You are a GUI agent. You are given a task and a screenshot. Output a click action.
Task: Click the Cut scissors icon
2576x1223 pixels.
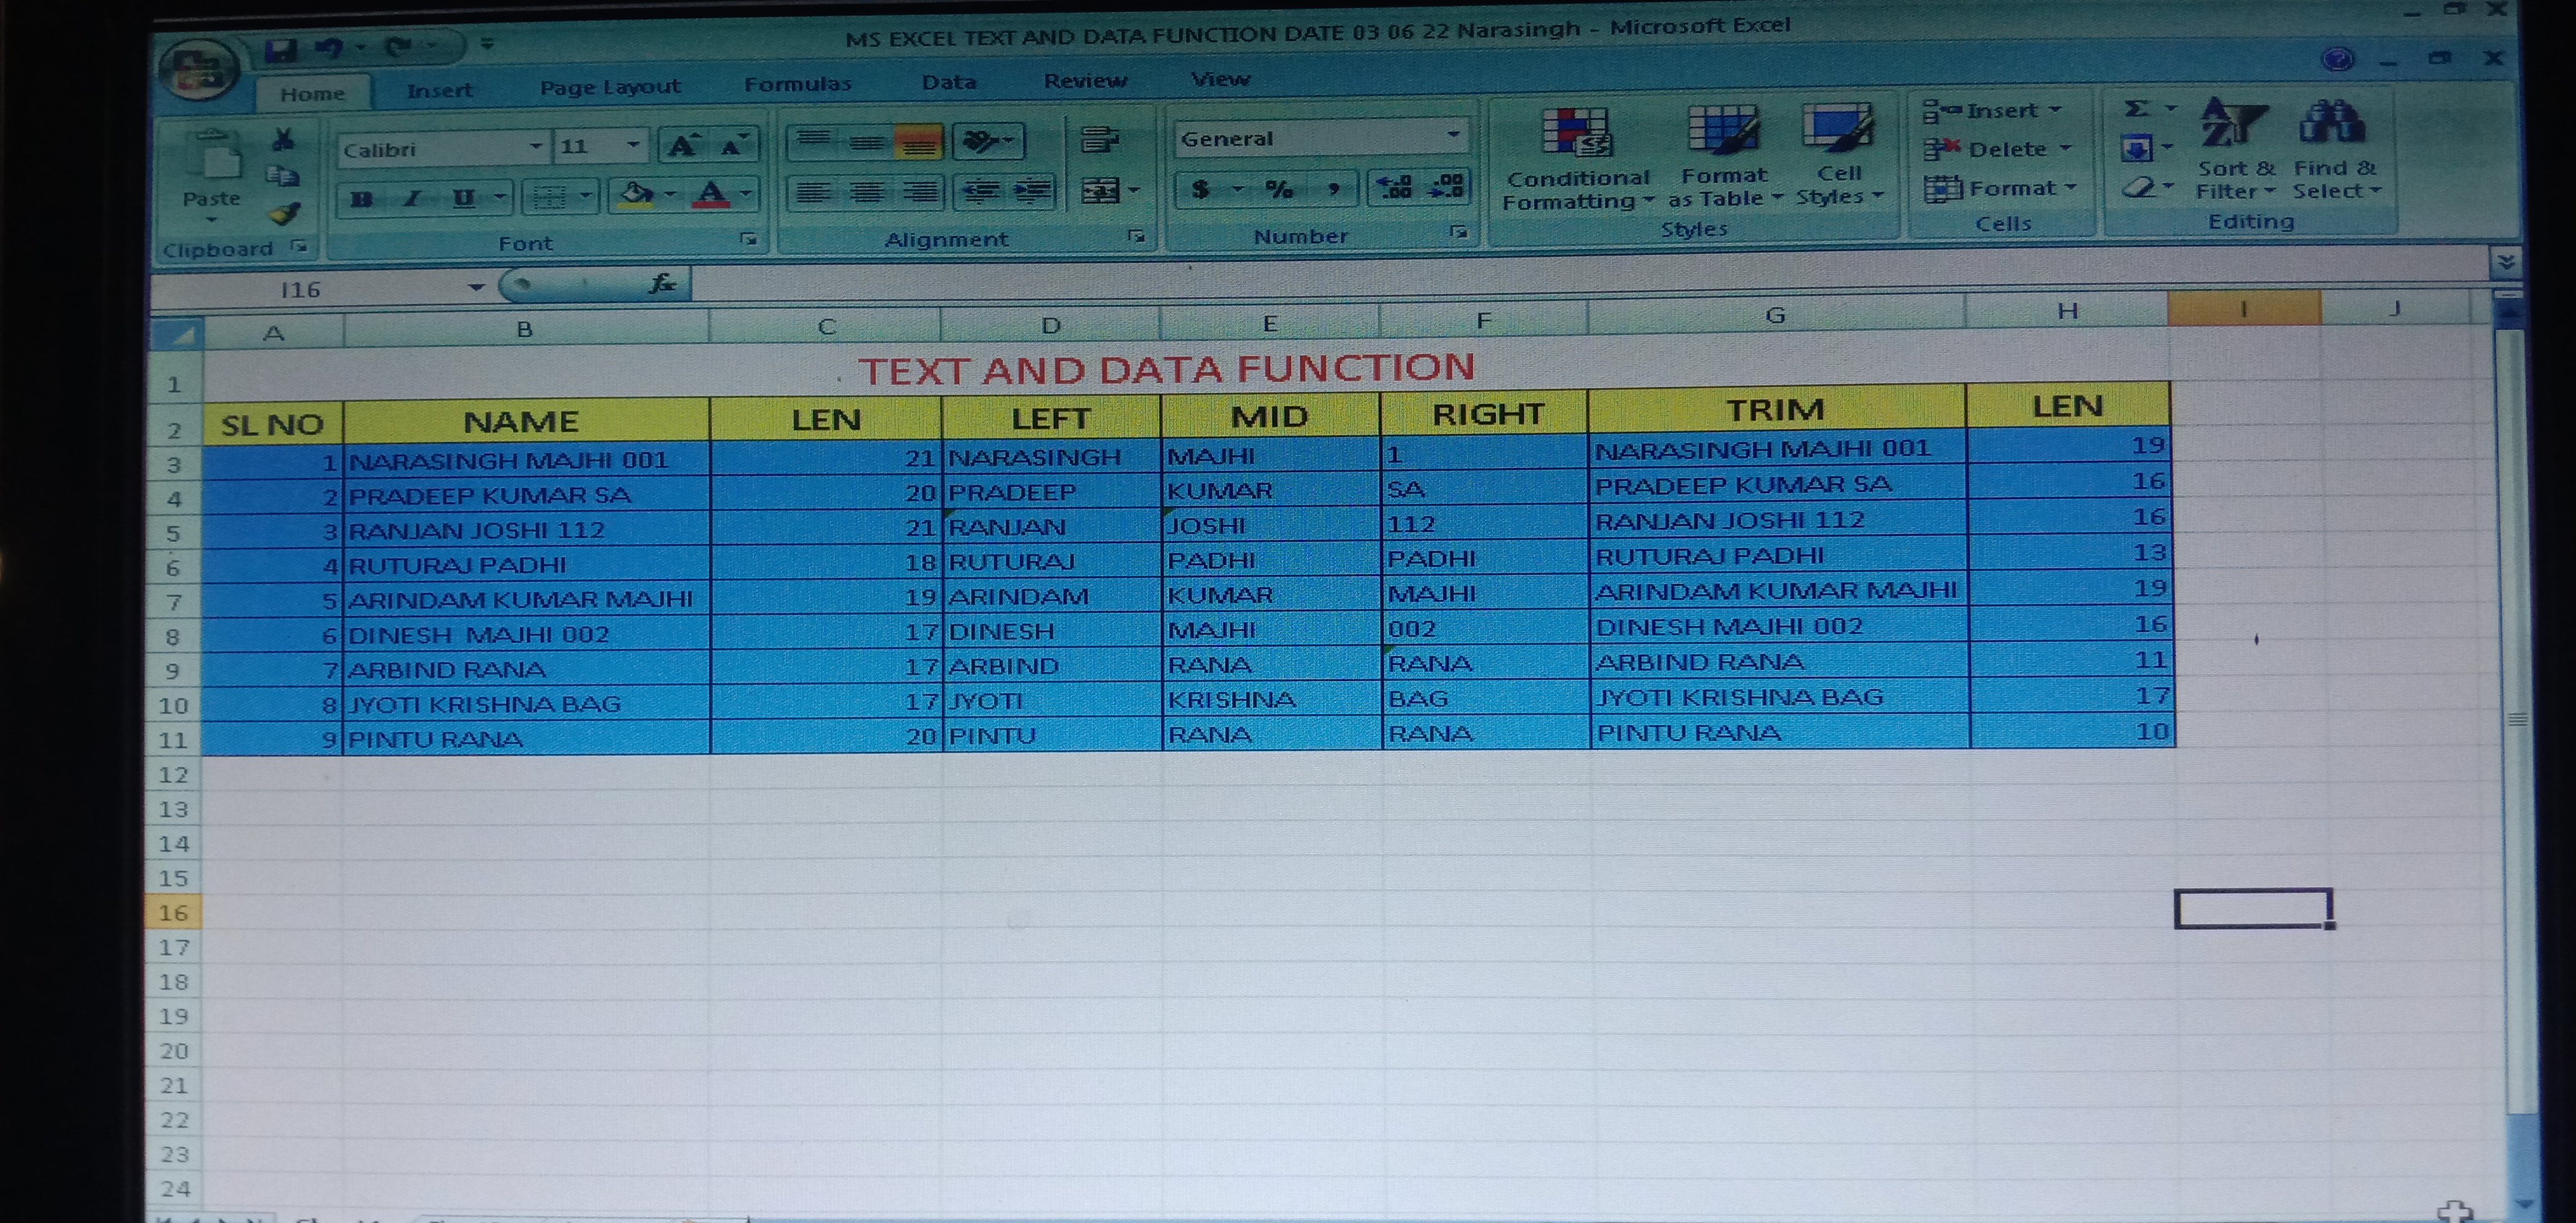coord(284,140)
